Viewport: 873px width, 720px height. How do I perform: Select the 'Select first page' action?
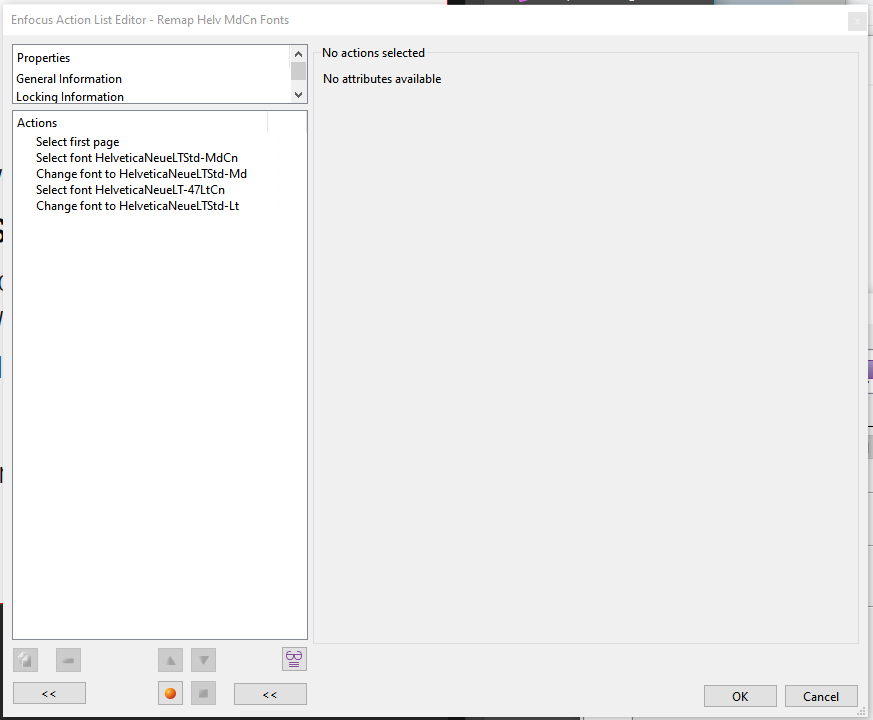[x=77, y=142]
